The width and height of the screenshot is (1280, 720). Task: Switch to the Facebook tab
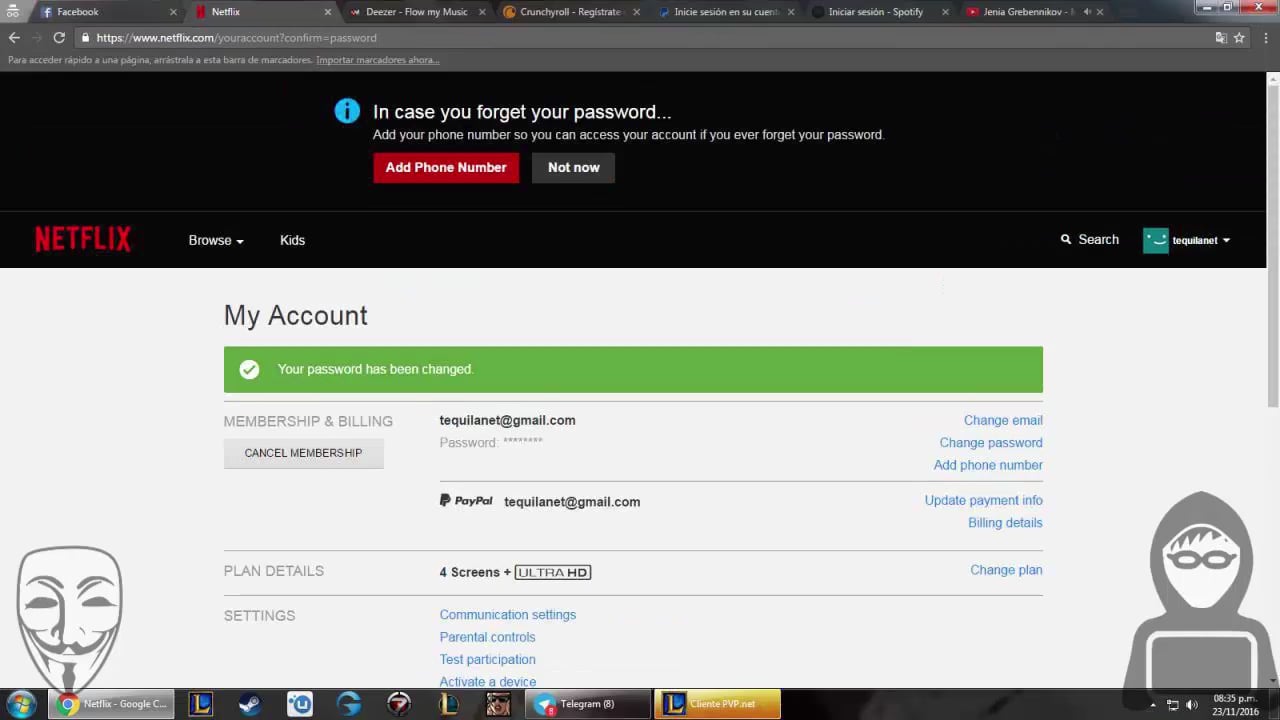coord(107,12)
